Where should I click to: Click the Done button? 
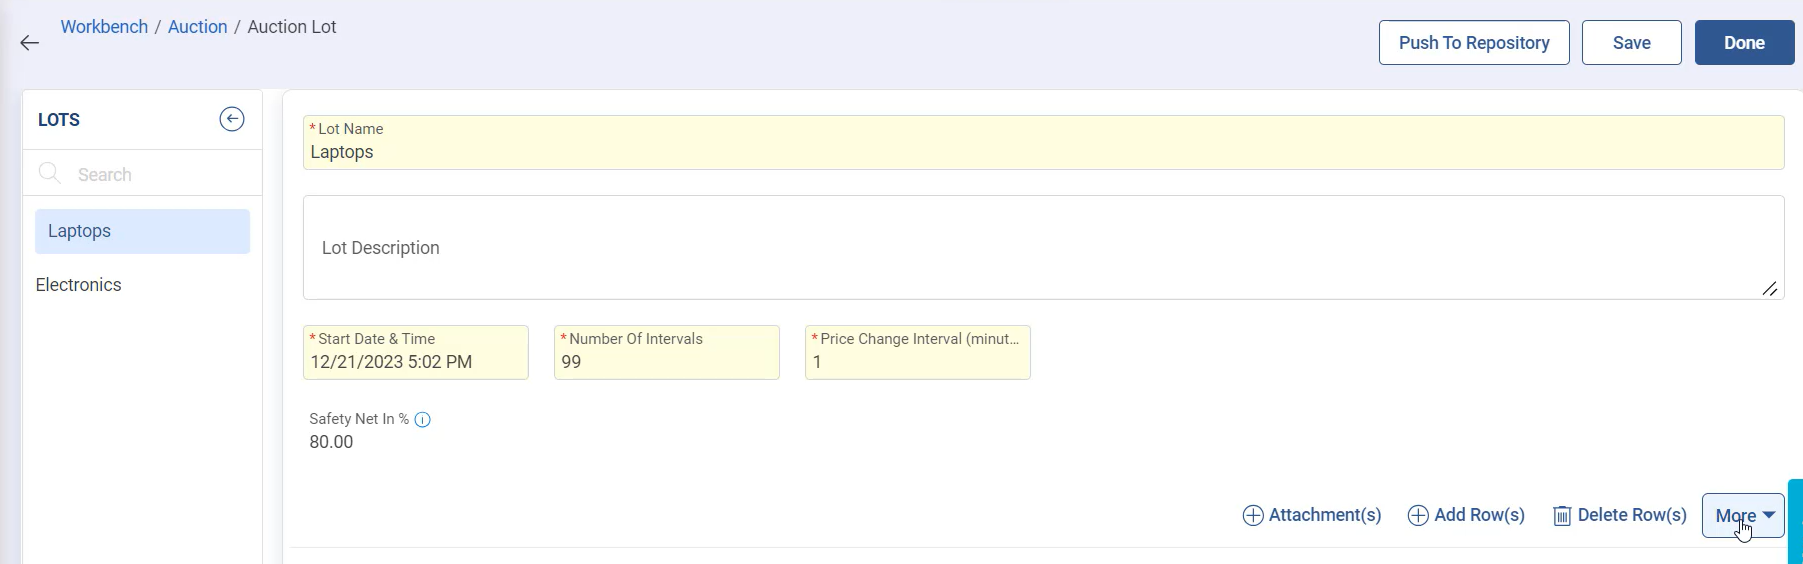coord(1744,43)
